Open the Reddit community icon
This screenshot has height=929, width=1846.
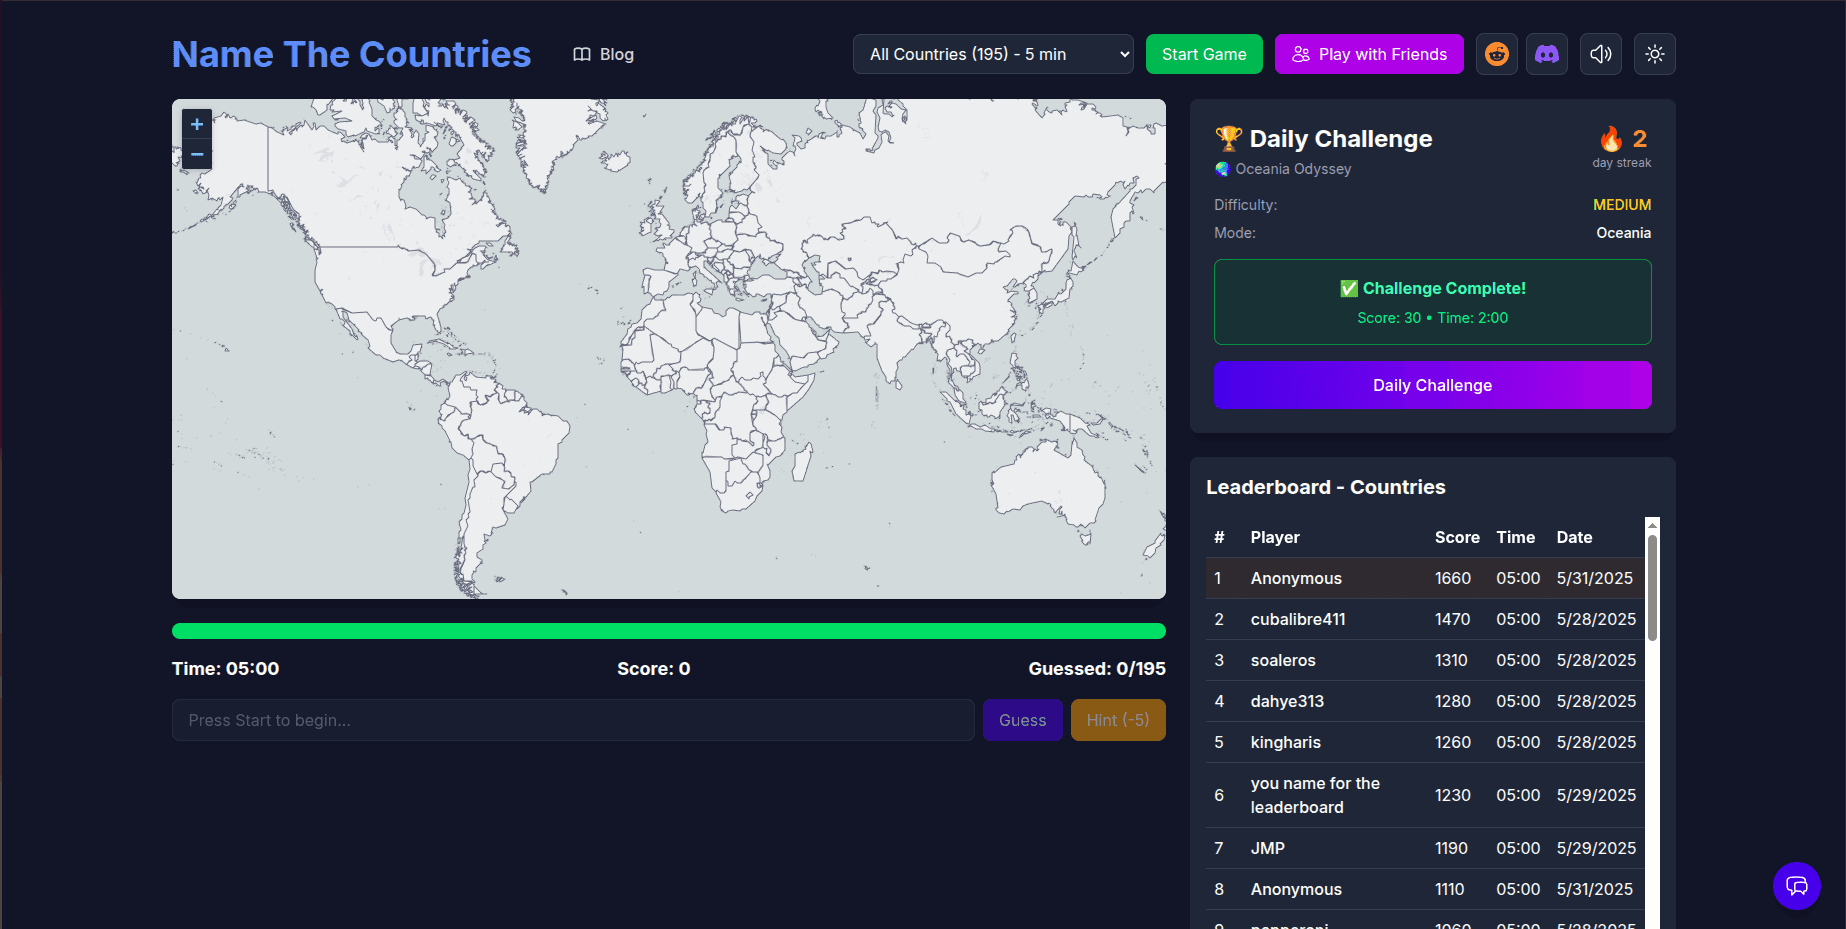pos(1496,54)
